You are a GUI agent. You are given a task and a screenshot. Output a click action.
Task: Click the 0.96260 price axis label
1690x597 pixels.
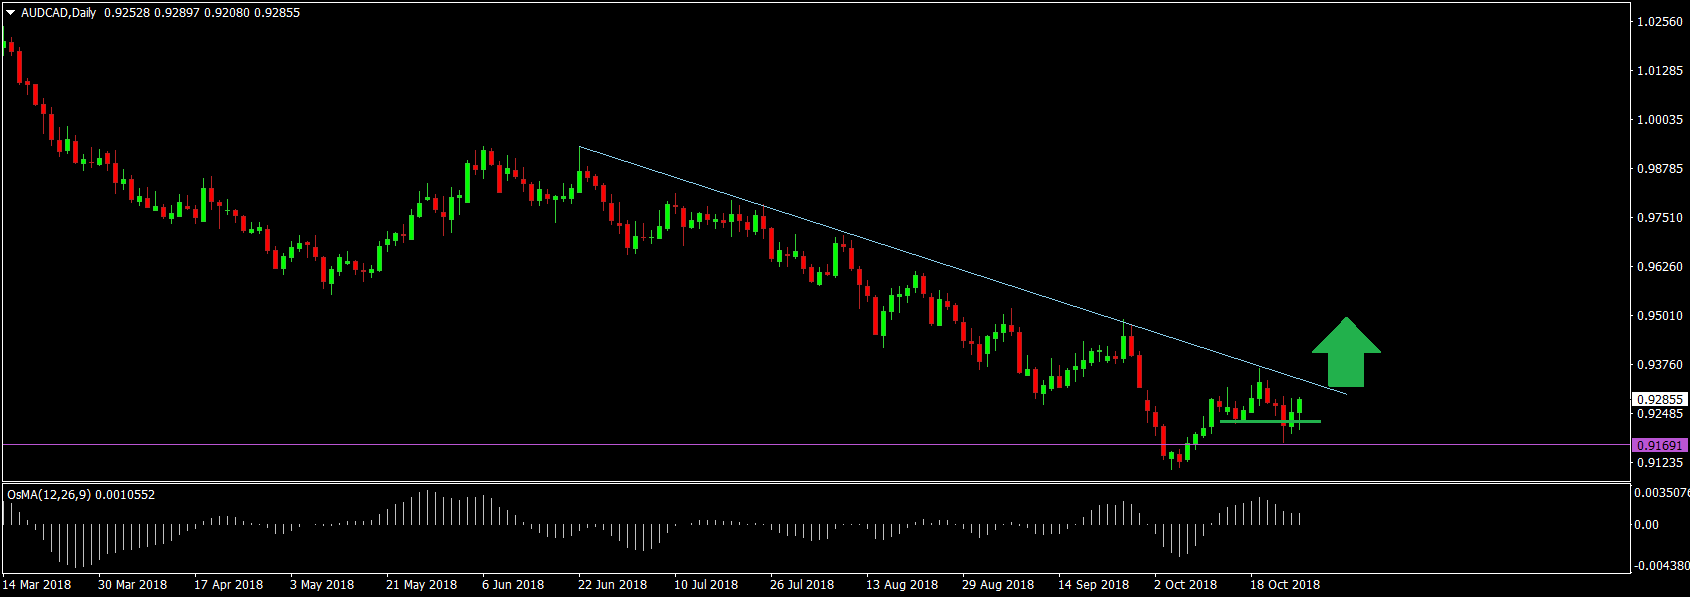pos(1659,267)
